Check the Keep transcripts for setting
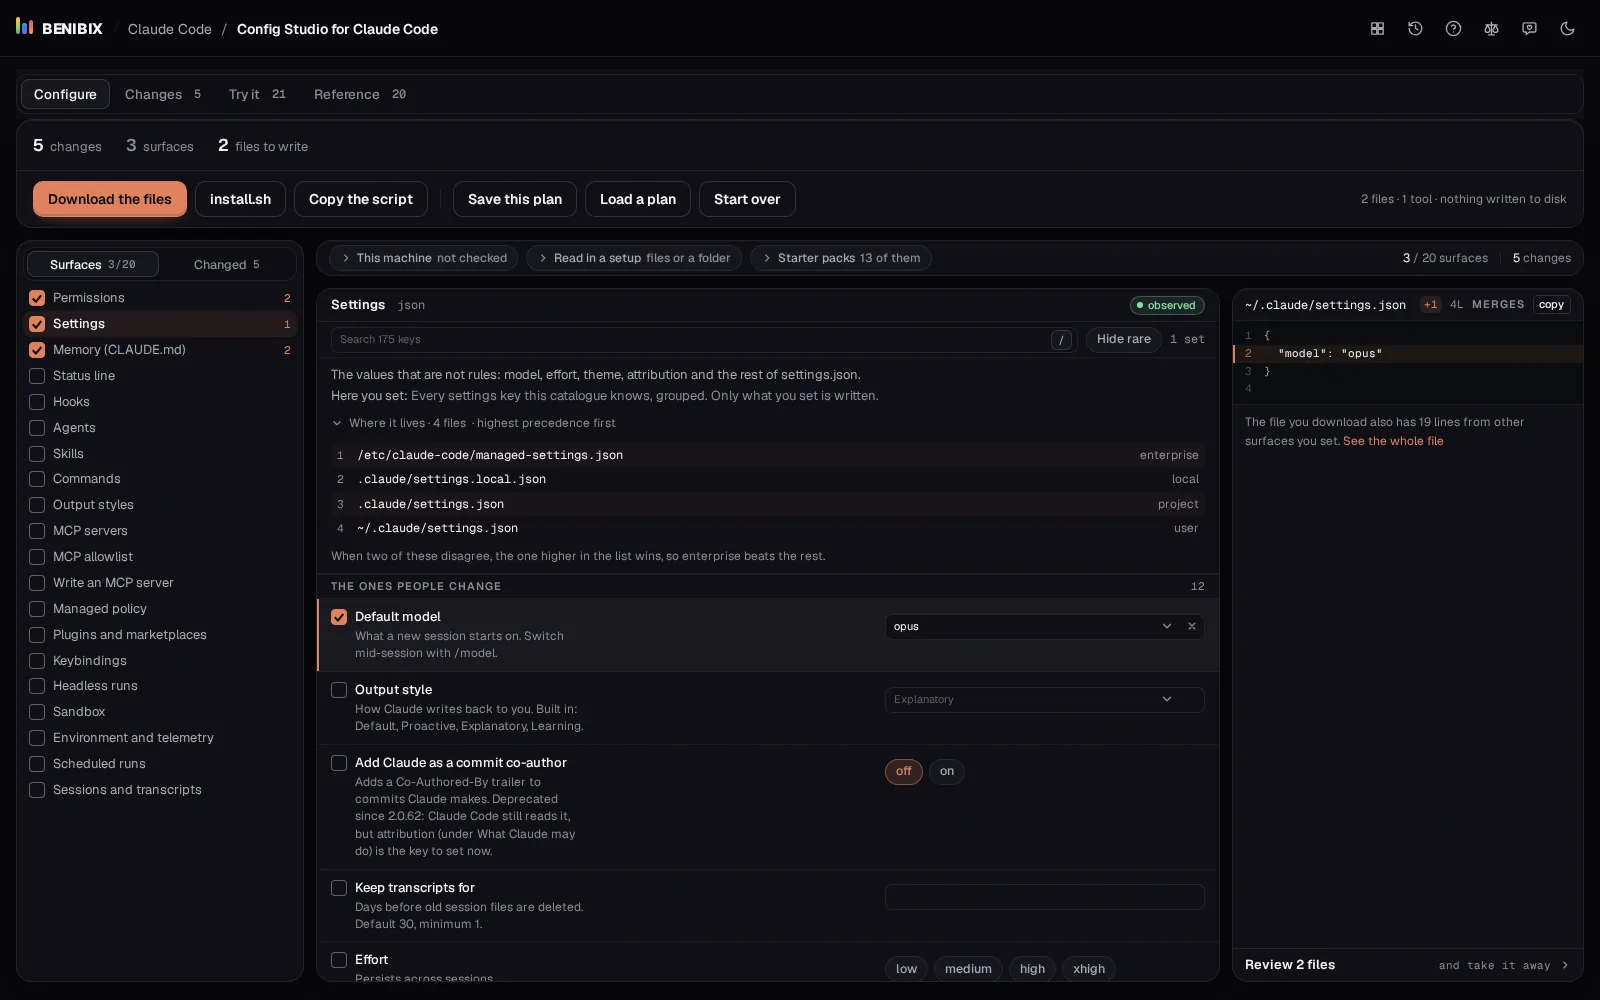This screenshot has height=1000, width=1600. [x=339, y=888]
